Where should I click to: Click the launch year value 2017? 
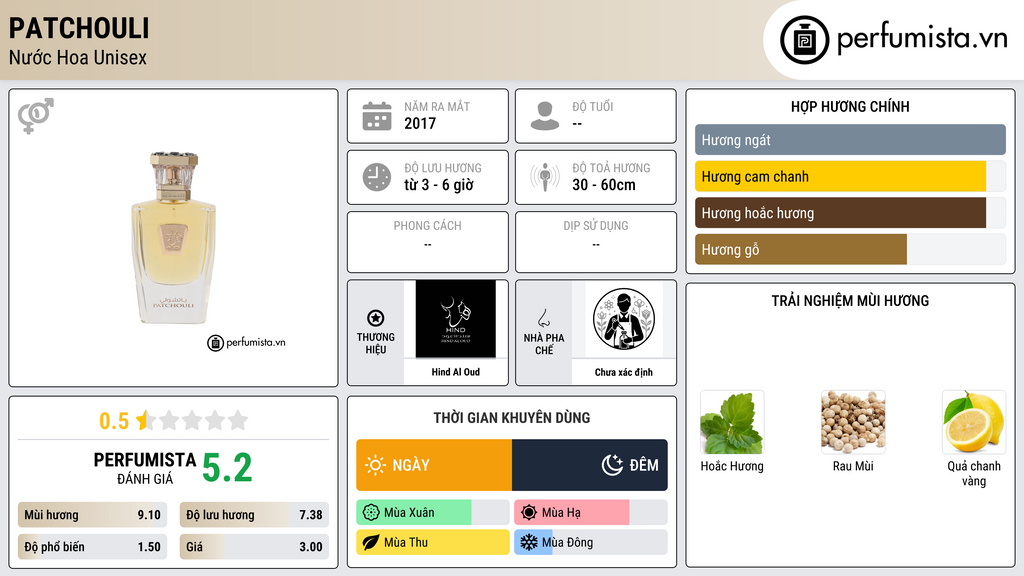[x=420, y=123]
